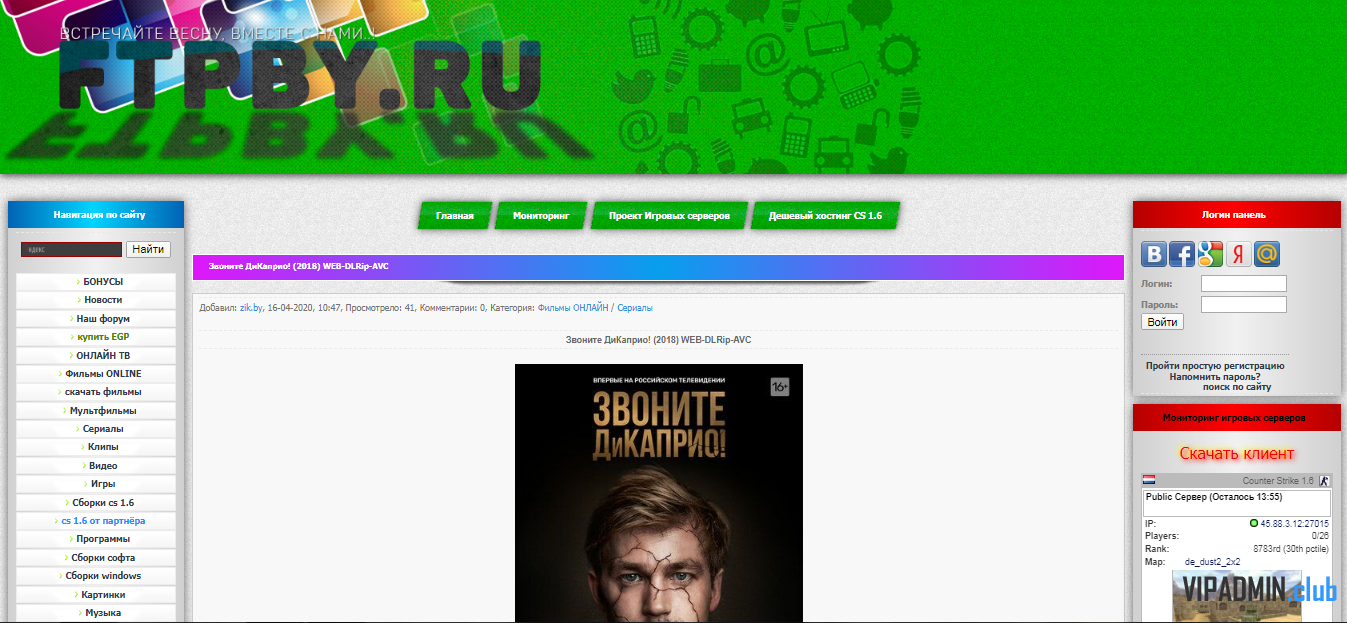1347x623 pixels.
Task: Click the Netherlands flag icon in server monitor
Action: tap(1149, 481)
